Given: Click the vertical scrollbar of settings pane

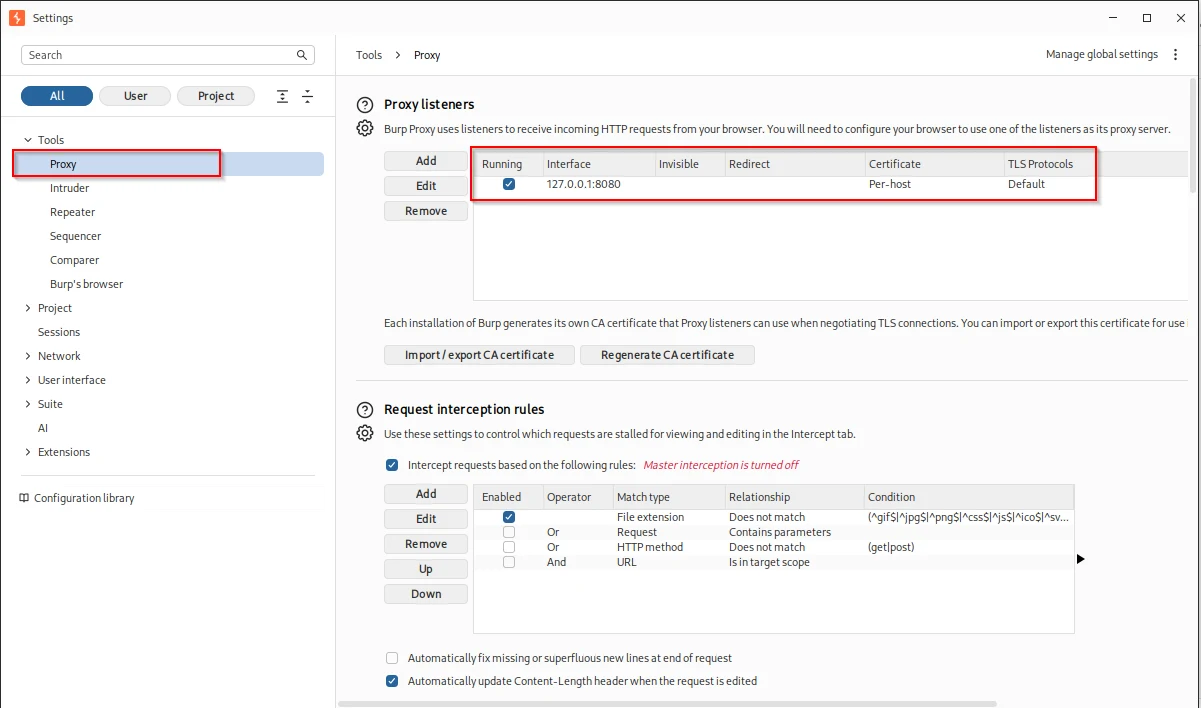Looking at the screenshot, I should tap(1192, 135).
